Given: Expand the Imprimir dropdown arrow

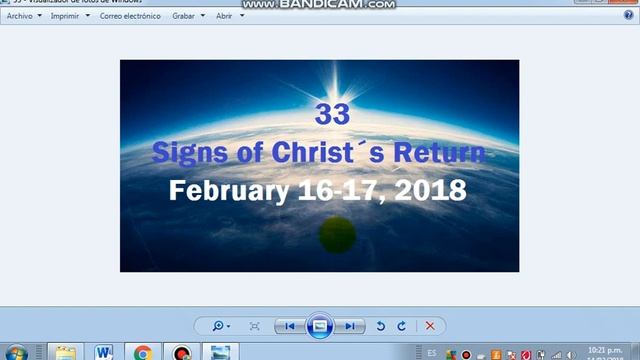Looking at the screenshot, I should coord(87,16).
